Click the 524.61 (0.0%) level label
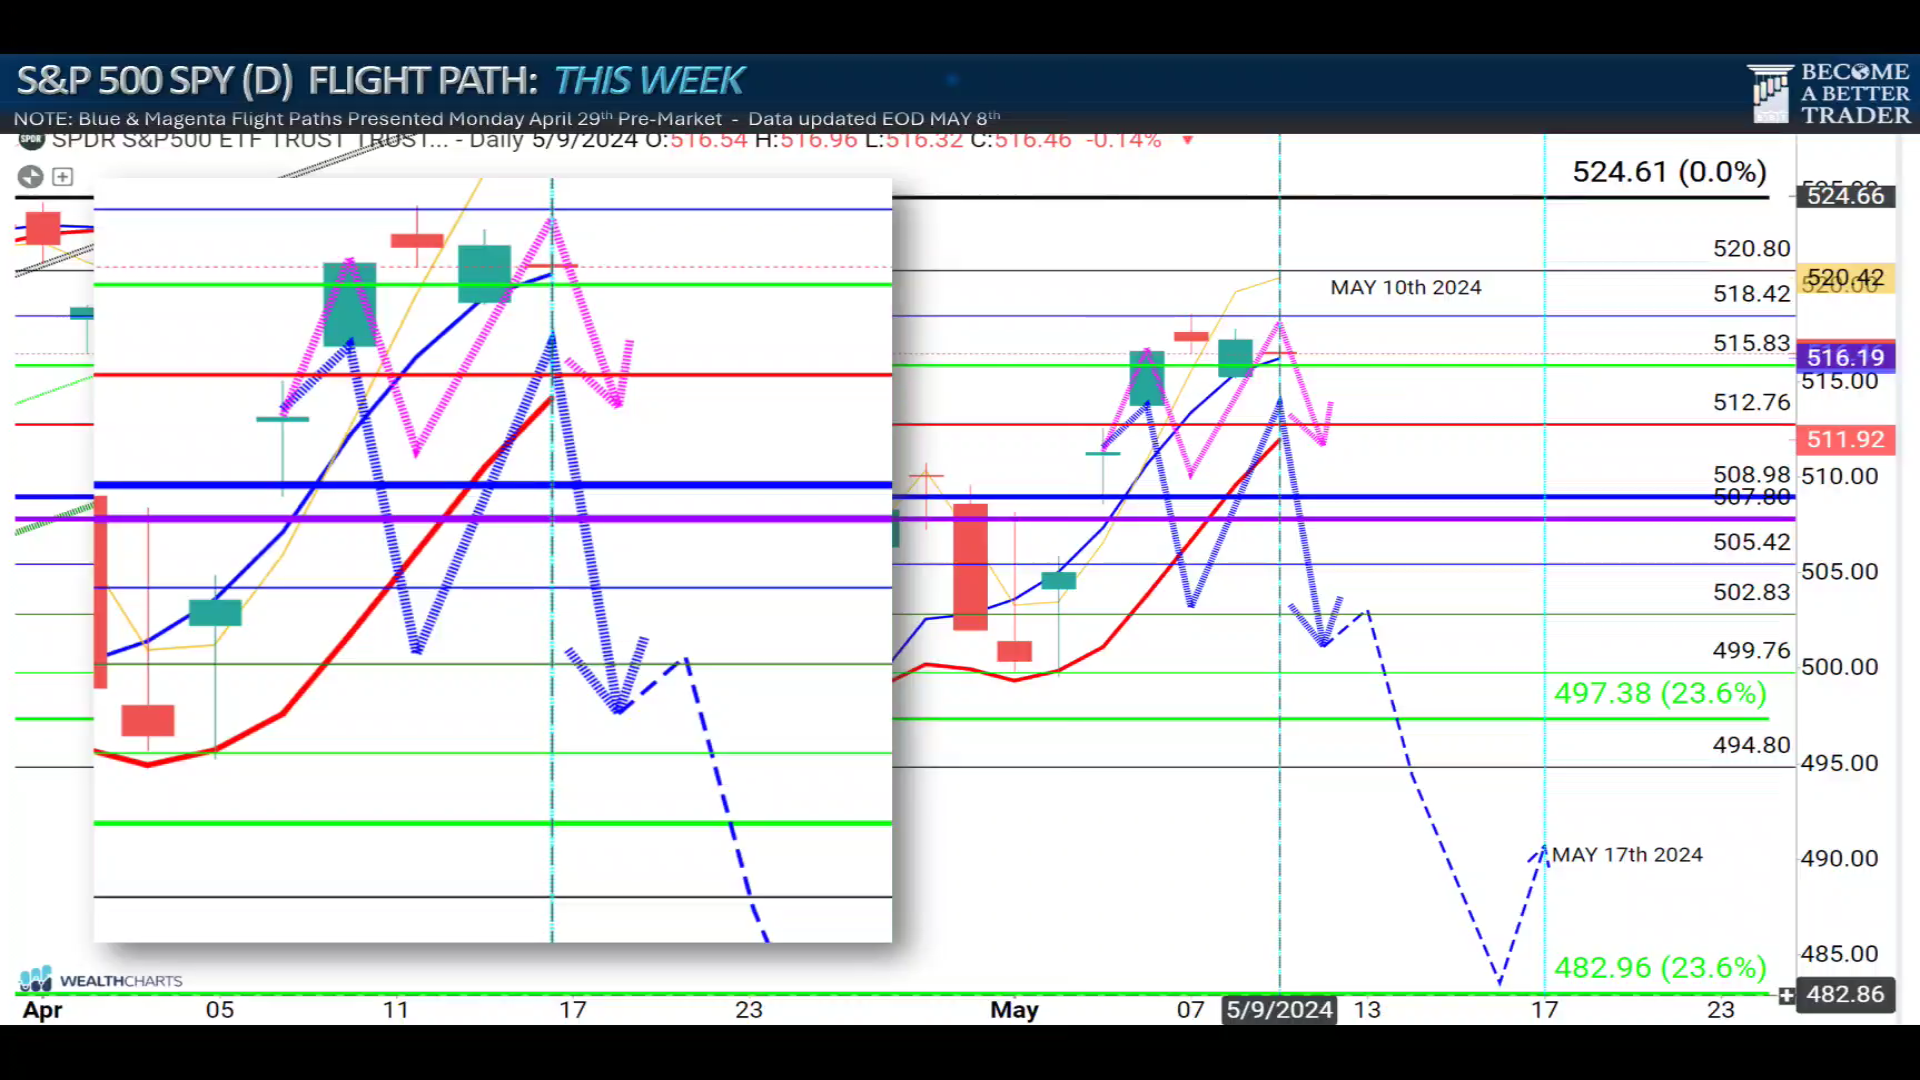The height and width of the screenshot is (1080, 1920). [1669, 172]
